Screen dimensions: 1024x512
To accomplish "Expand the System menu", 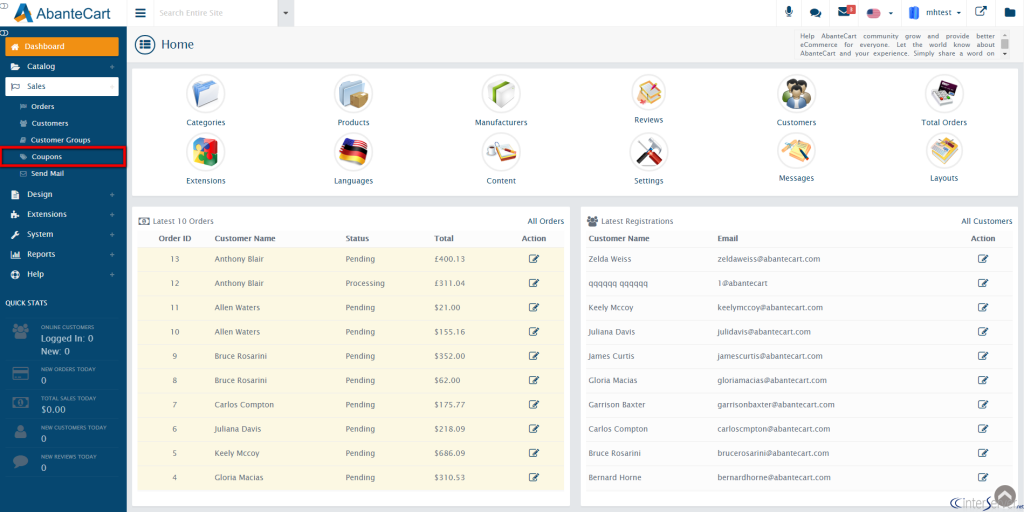I will pyautogui.click(x=62, y=234).
